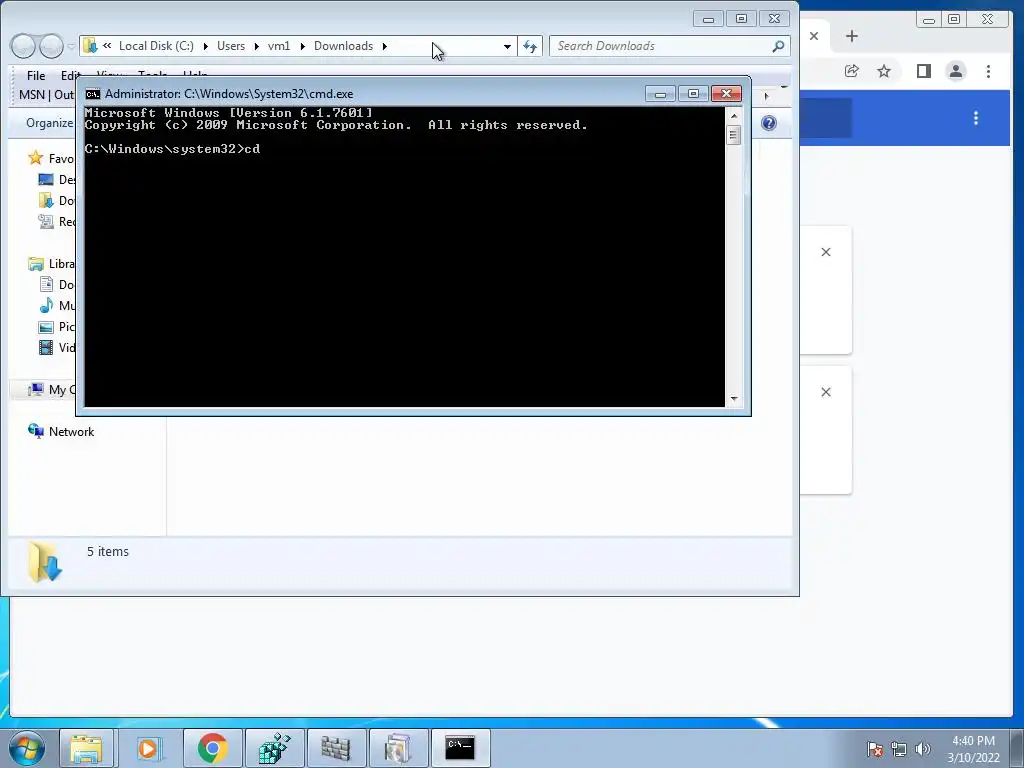Dismiss the lower card in Chrome page
The image size is (1024, 768).
pyautogui.click(x=825, y=392)
